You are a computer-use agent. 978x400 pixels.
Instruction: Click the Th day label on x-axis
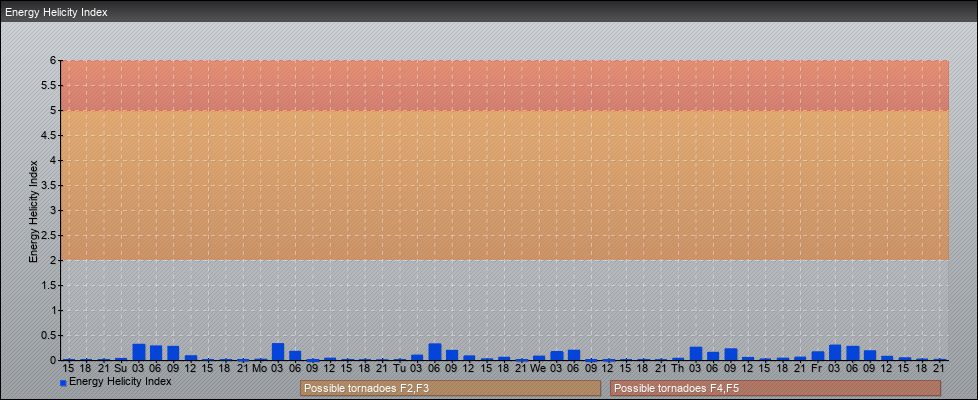678,369
